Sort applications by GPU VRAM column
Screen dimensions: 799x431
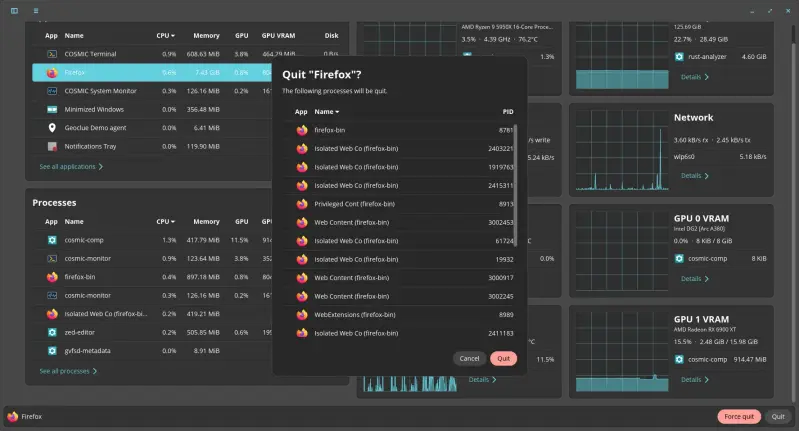pos(278,36)
